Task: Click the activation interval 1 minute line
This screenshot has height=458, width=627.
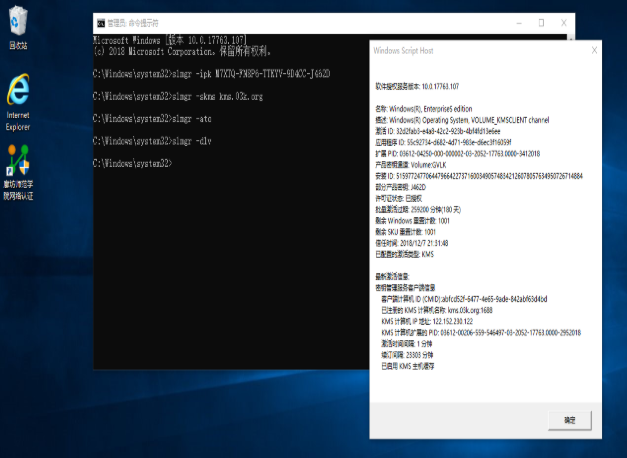Action: click(407, 344)
